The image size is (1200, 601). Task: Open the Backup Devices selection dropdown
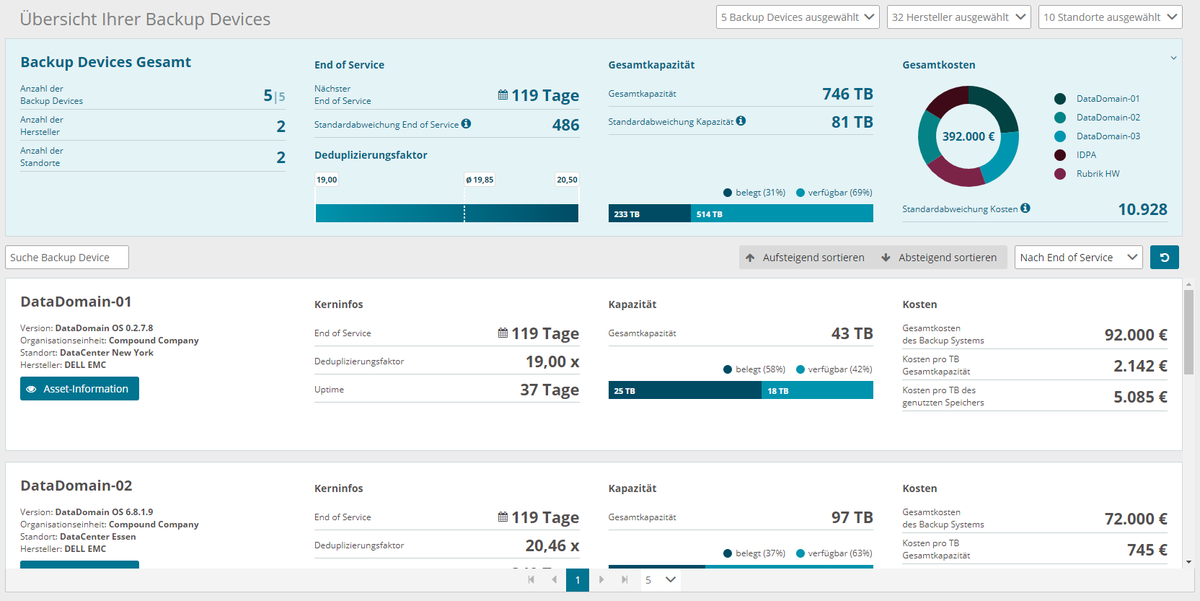(x=798, y=17)
